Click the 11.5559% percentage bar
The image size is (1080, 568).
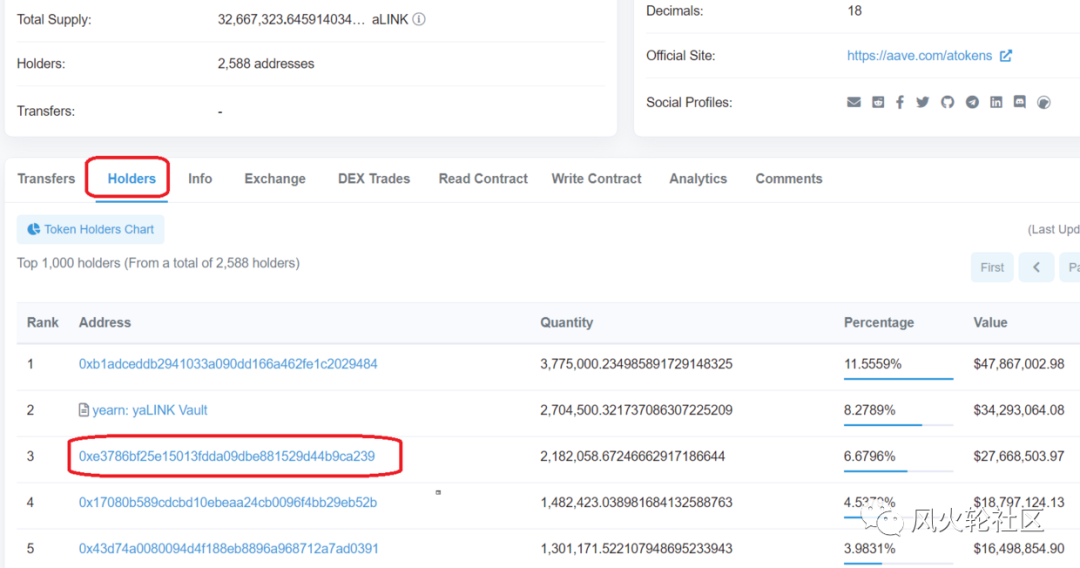[x=898, y=379]
